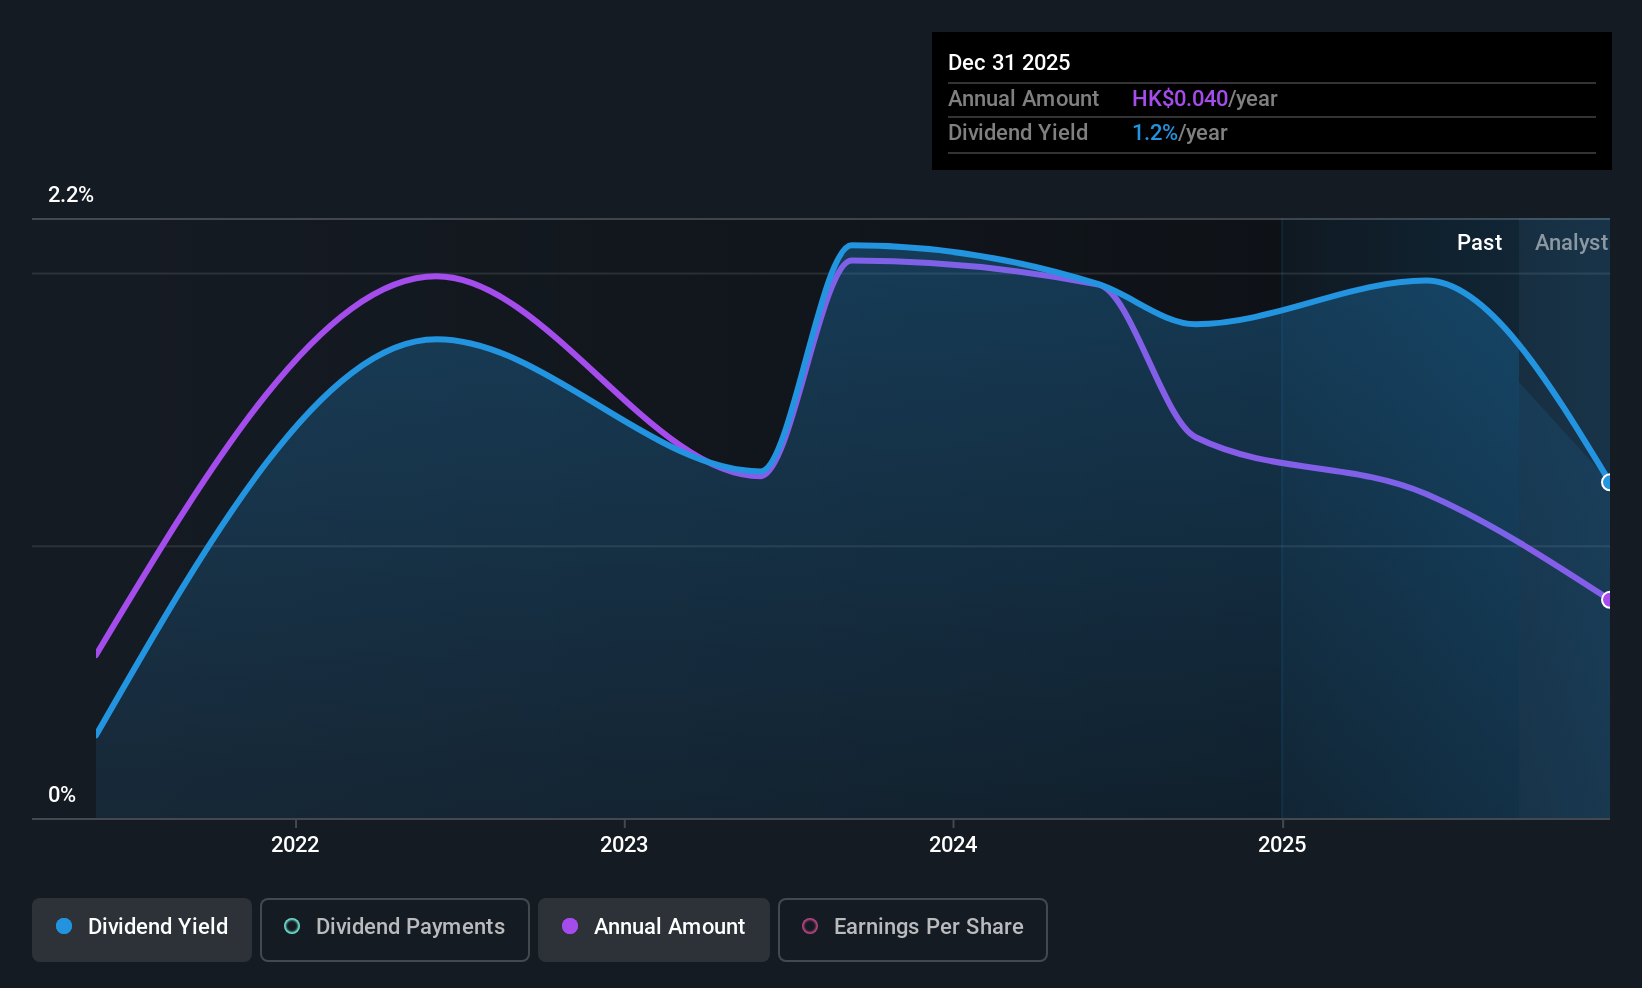Click the 1.2% dividend yield value

(x=1155, y=132)
